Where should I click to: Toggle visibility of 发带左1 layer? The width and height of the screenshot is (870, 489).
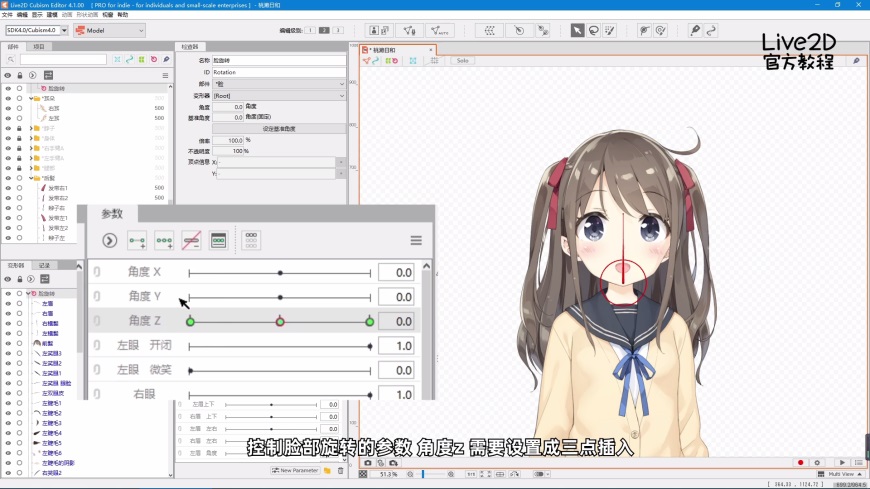click(x=8, y=218)
